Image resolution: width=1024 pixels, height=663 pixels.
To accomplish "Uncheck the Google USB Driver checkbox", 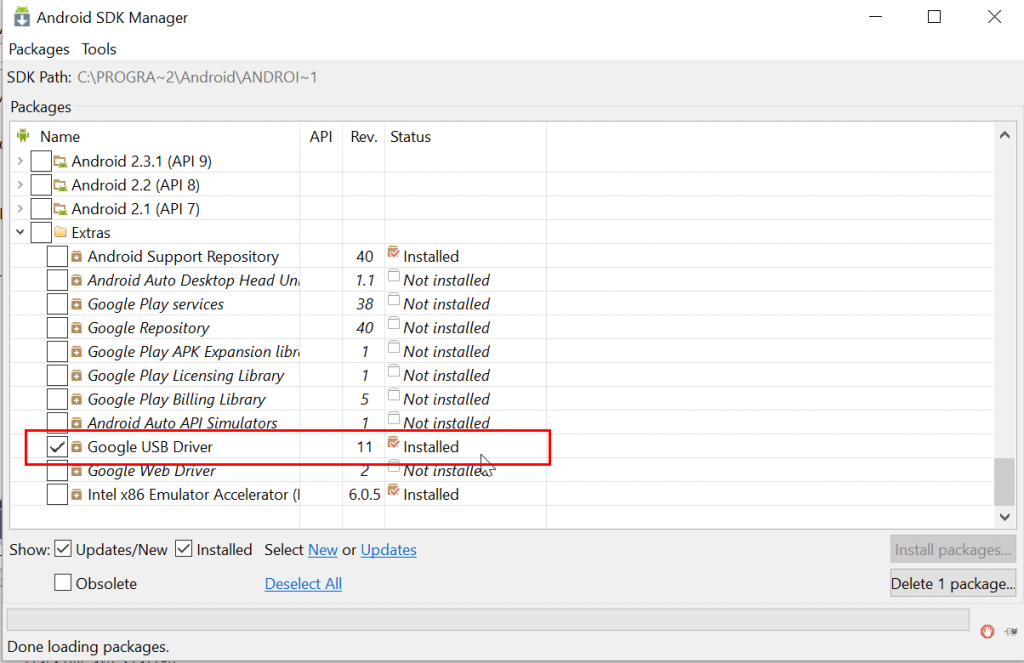I will coord(57,447).
